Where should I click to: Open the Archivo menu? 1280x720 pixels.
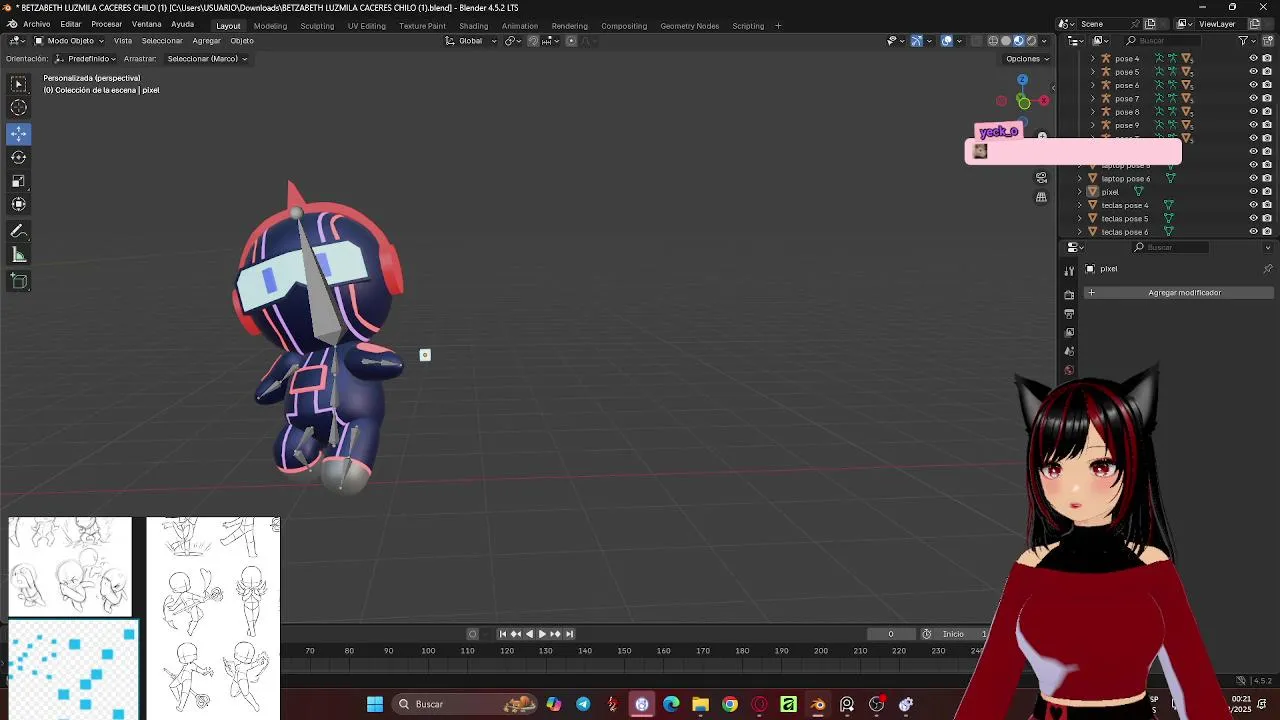tap(36, 24)
